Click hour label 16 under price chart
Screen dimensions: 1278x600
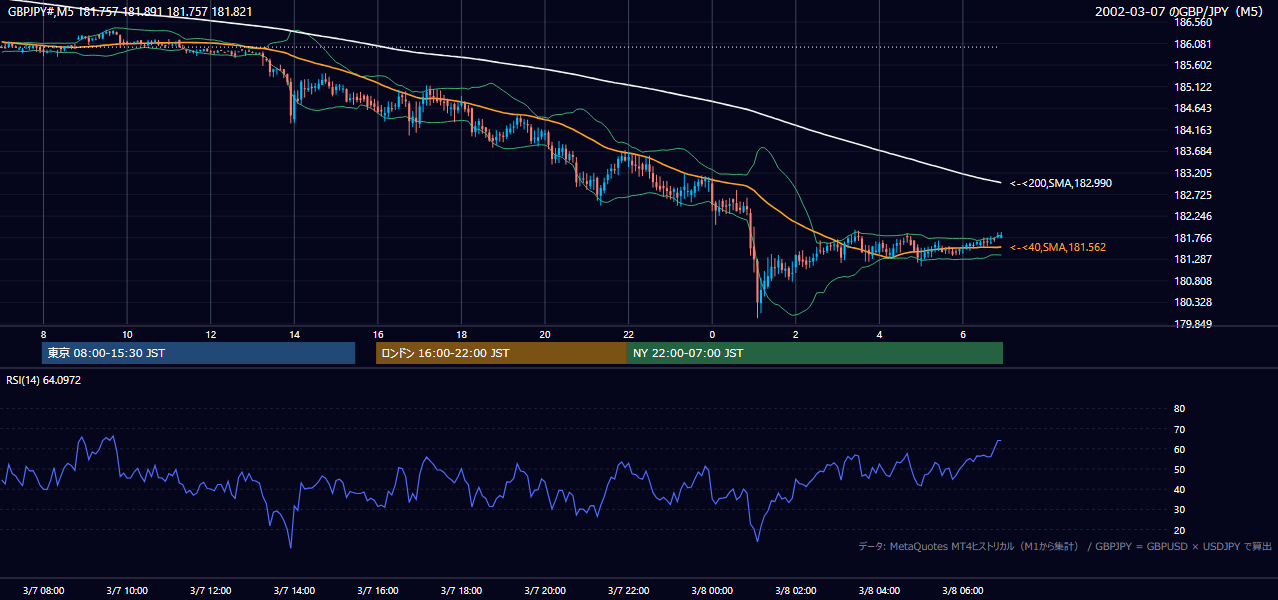click(x=377, y=334)
